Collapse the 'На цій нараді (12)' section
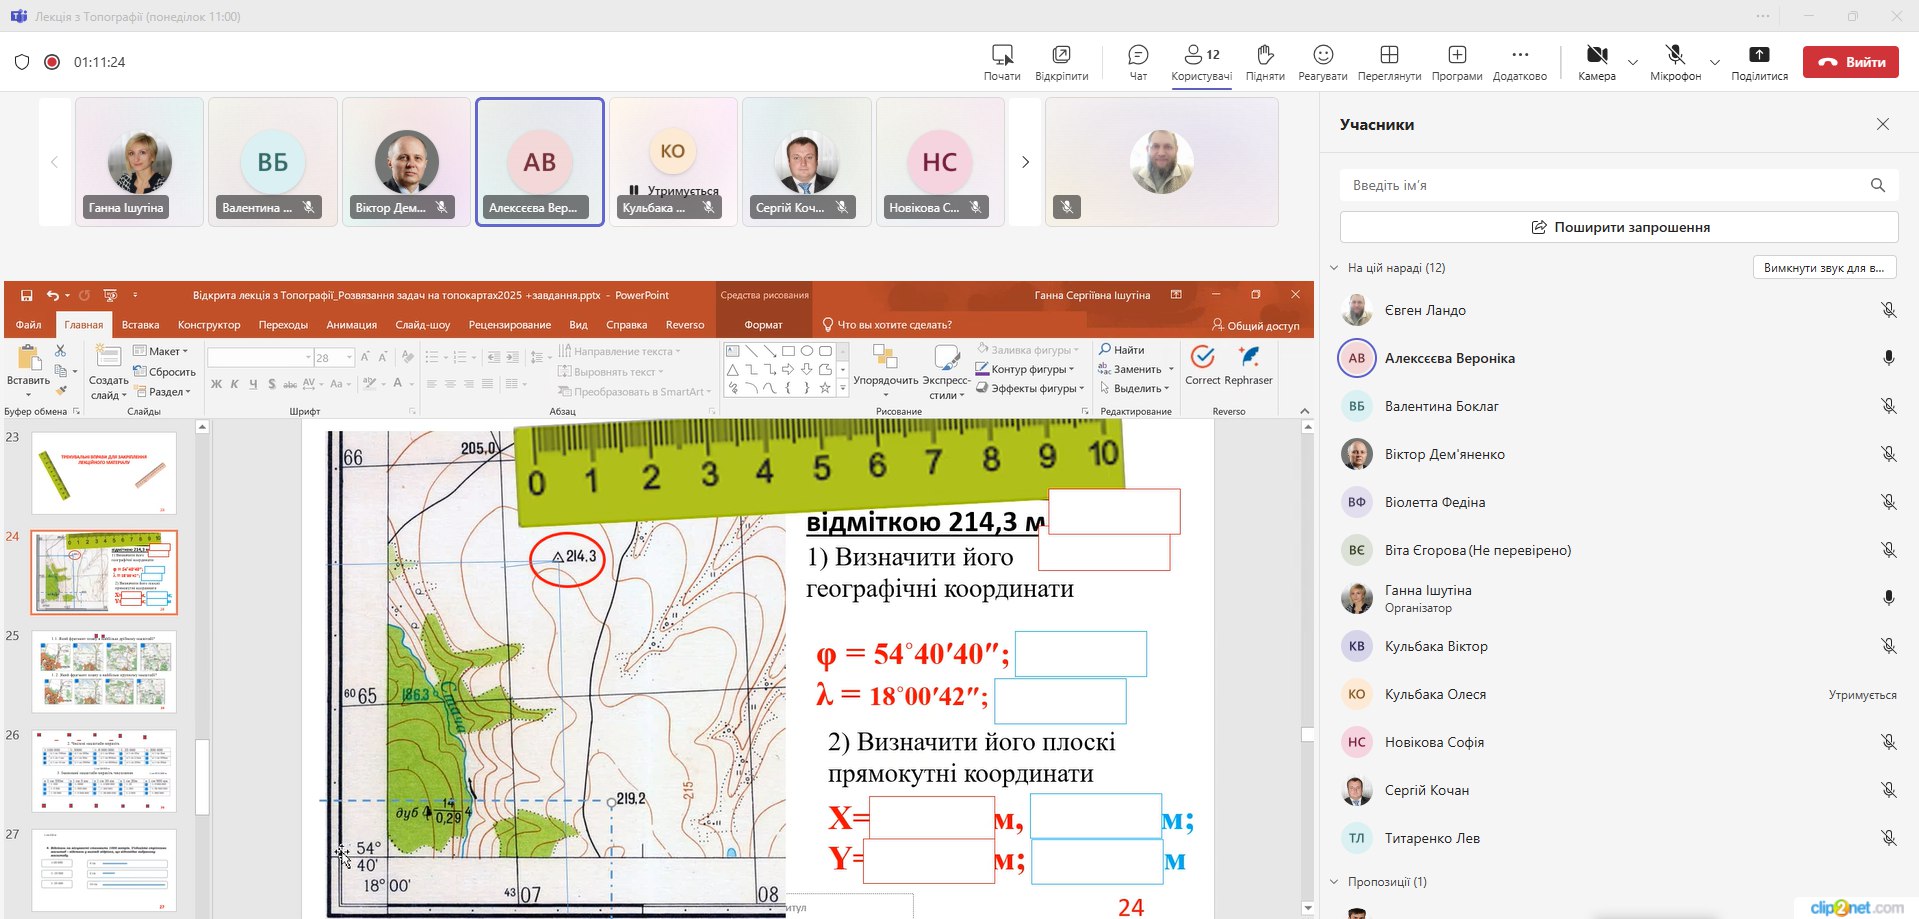This screenshot has height=919, width=1919. point(1334,268)
